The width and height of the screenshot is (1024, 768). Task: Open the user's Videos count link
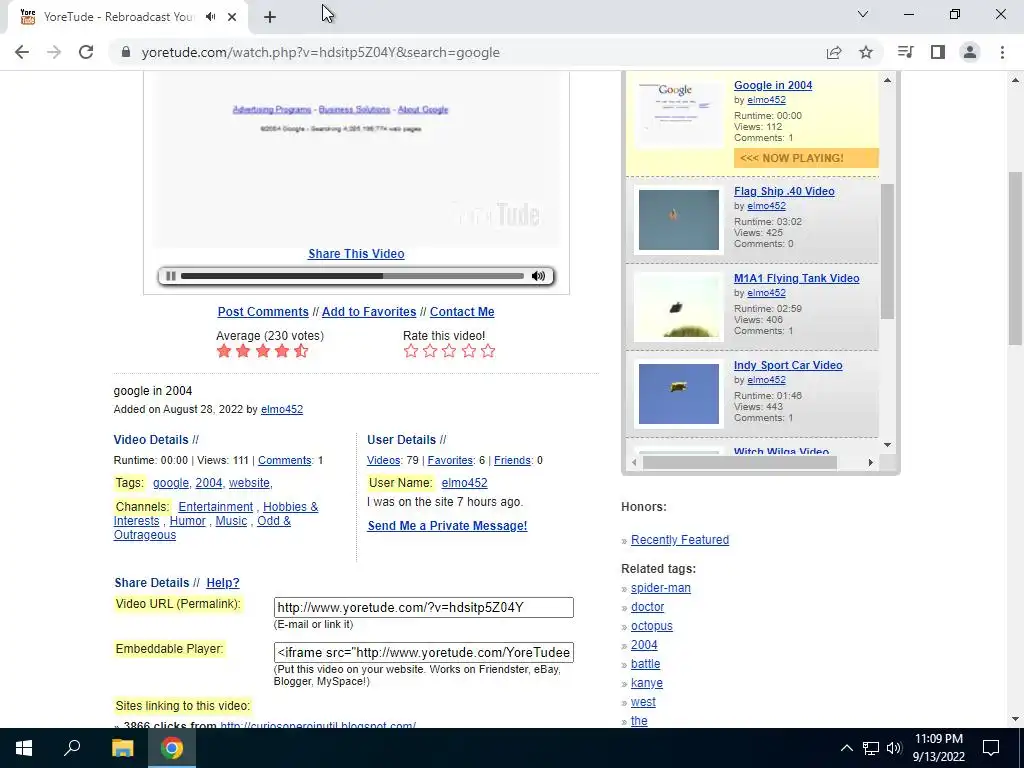[x=383, y=460]
